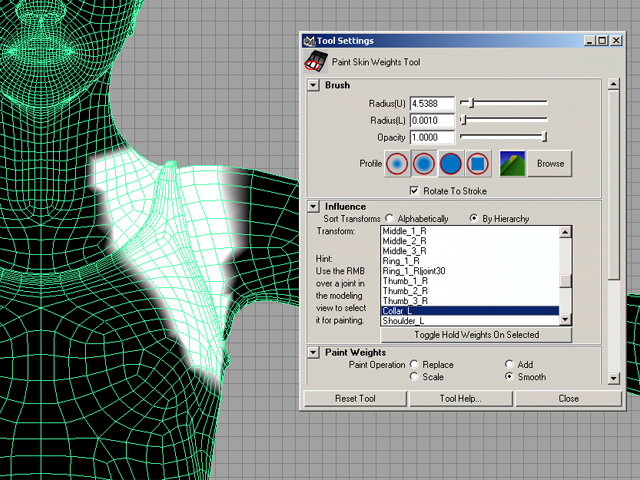Adjust the Radius(U) slider handle
The height and width of the screenshot is (480, 640).
point(471,103)
